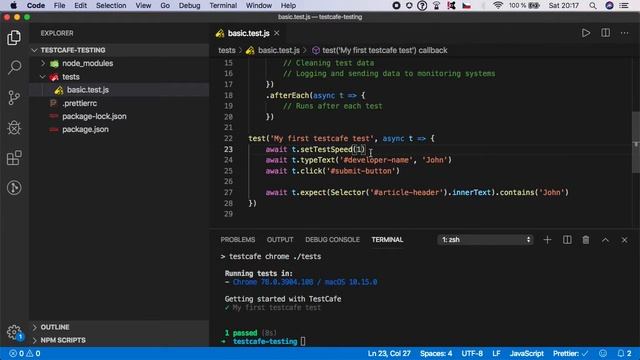Open More Actions ellipsis in editor
This screenshot has height=360, width=640.
point(624,33)
